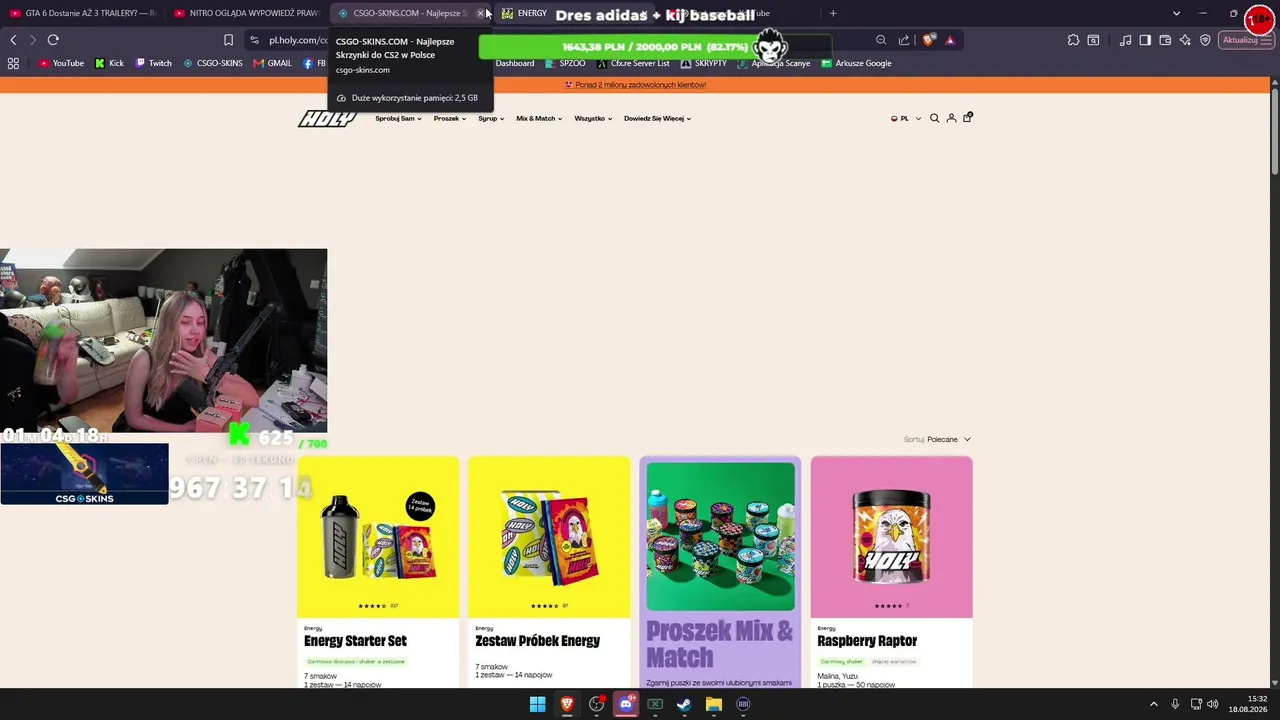The width and height of the screenshot is (1280, 720).
Task: Open the Brave Wallet icon
Action: (x=1165, y=40)
